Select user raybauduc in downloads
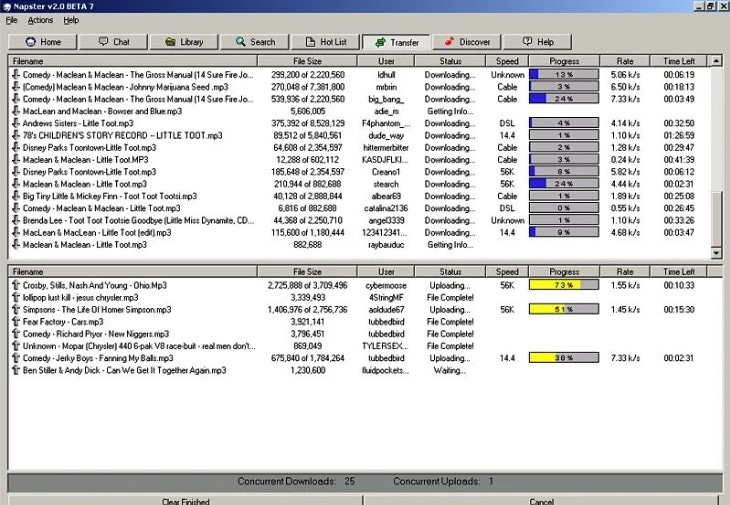Screen dimensions: 730x505 tap(386, 244)
